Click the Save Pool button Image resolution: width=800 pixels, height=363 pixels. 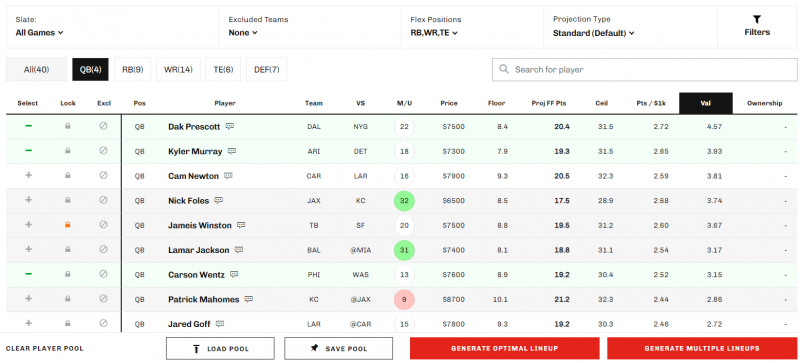tap(339, 349)
